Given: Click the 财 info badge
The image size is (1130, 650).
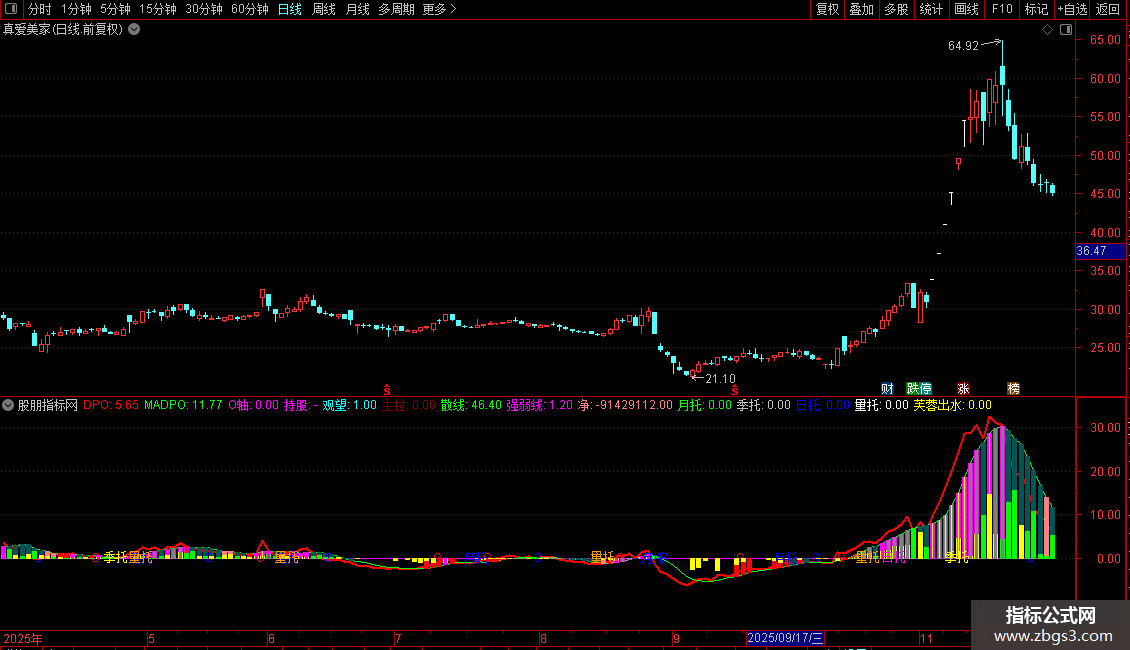Looking at the screenshot, I should 887,388.
